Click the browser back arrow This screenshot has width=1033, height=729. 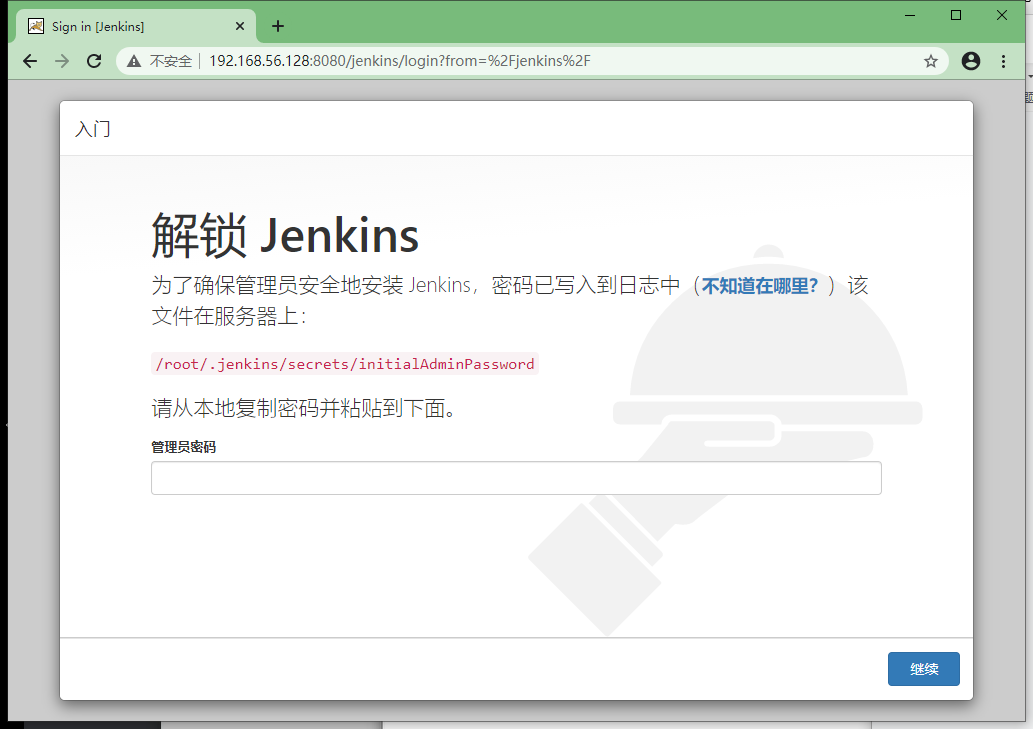coord(30,61)
